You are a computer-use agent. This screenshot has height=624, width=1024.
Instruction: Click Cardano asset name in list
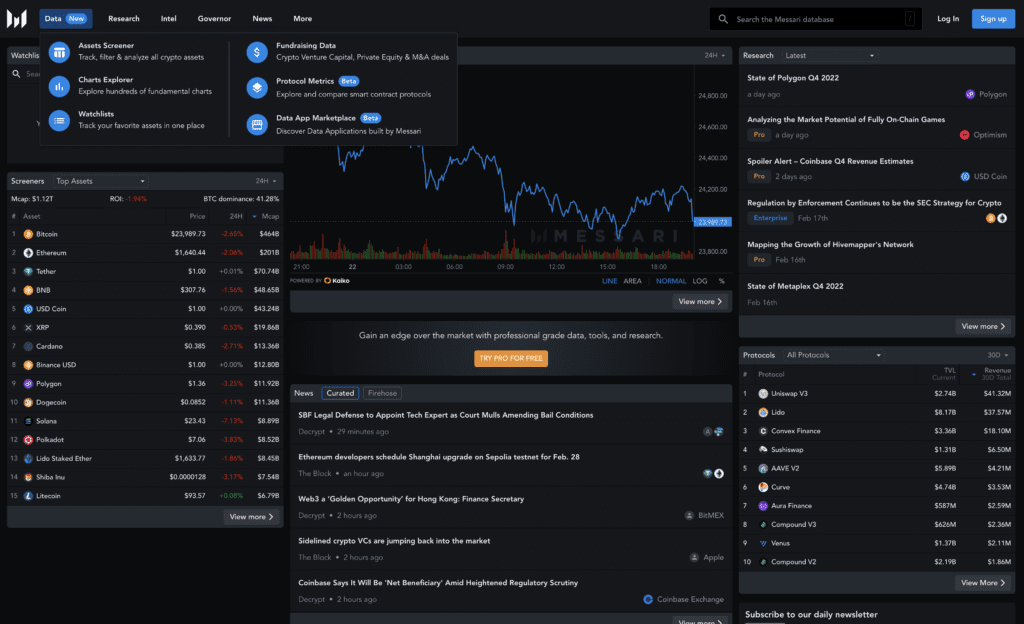pos(49,347)
